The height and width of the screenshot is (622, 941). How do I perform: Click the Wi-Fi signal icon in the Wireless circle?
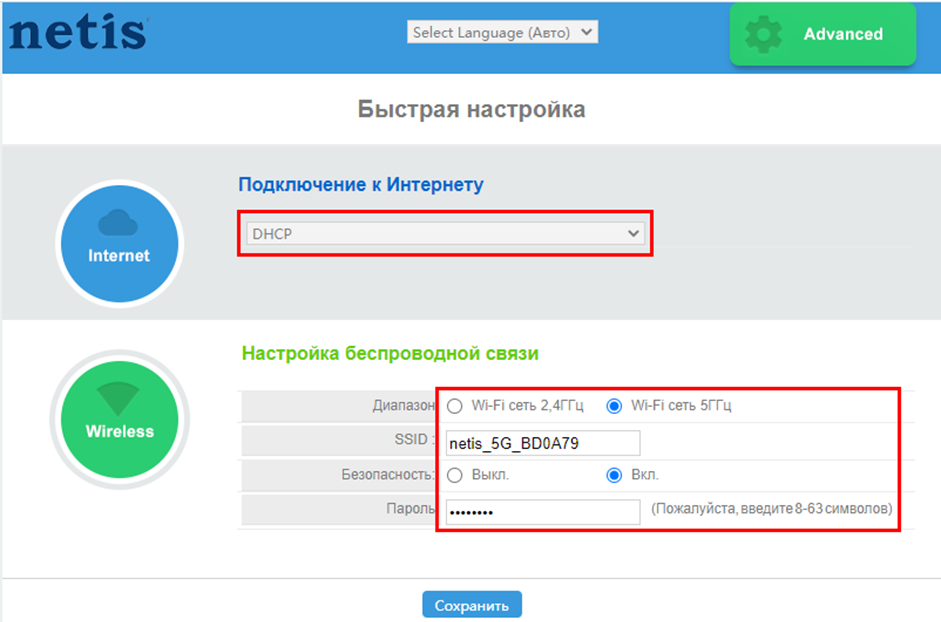(x=119, y=399)
